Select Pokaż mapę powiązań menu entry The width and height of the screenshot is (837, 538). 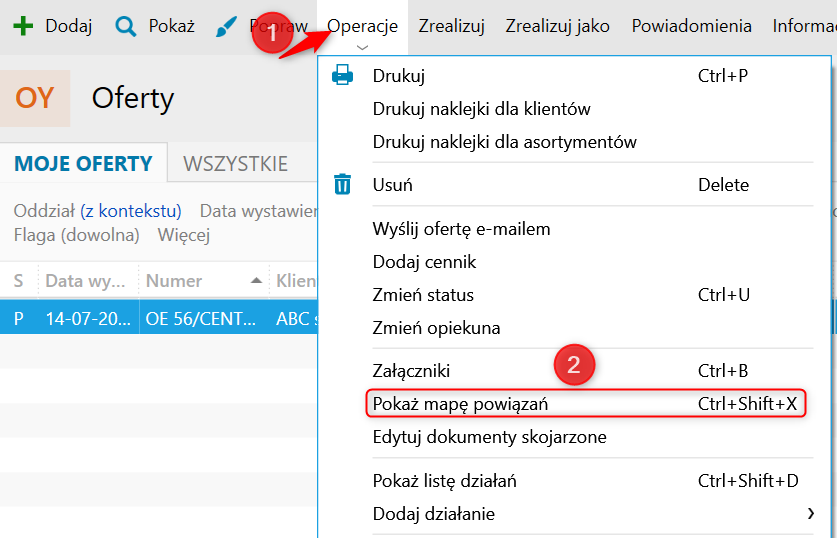460,404
